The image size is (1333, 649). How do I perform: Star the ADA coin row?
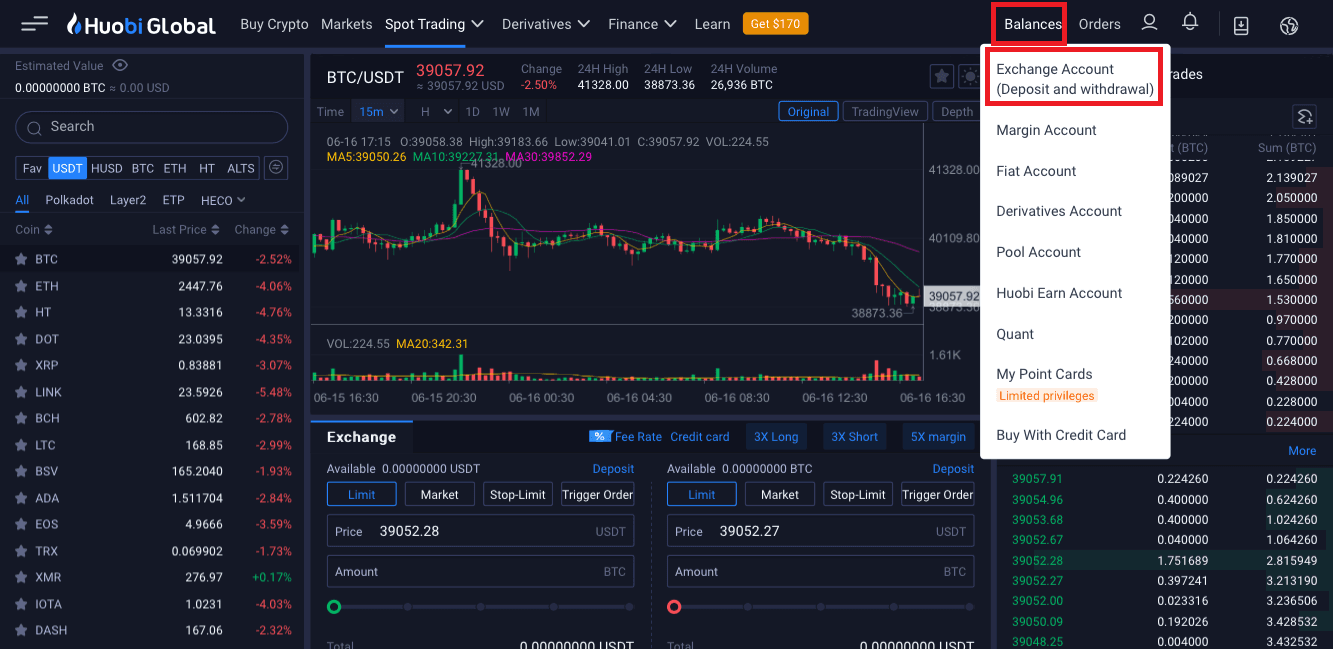click(x=21, y=498)
